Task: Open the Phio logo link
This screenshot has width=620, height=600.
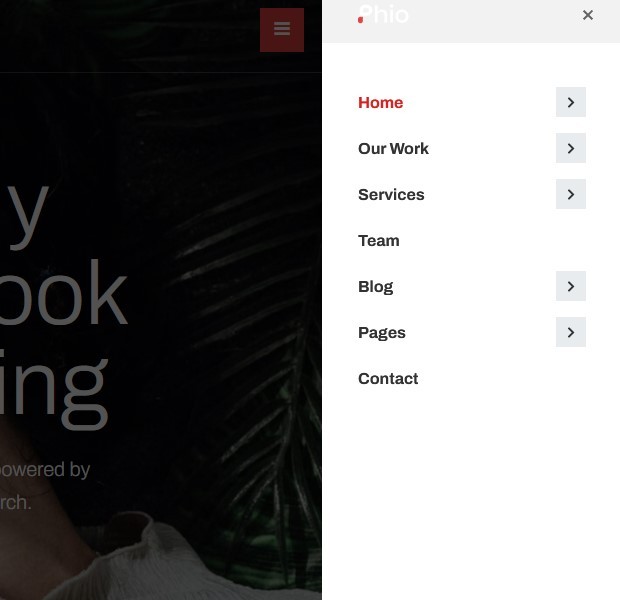Action: (383, 14)
